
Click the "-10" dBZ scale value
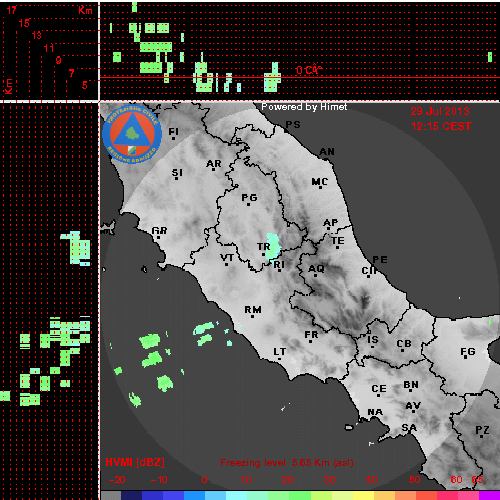pos(159,480)
